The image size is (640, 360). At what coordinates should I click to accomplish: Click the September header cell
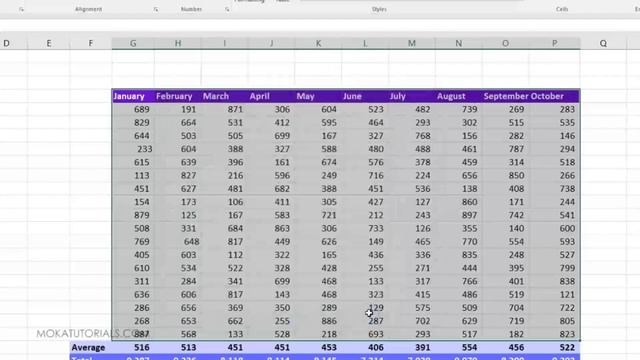pos(506,96)
